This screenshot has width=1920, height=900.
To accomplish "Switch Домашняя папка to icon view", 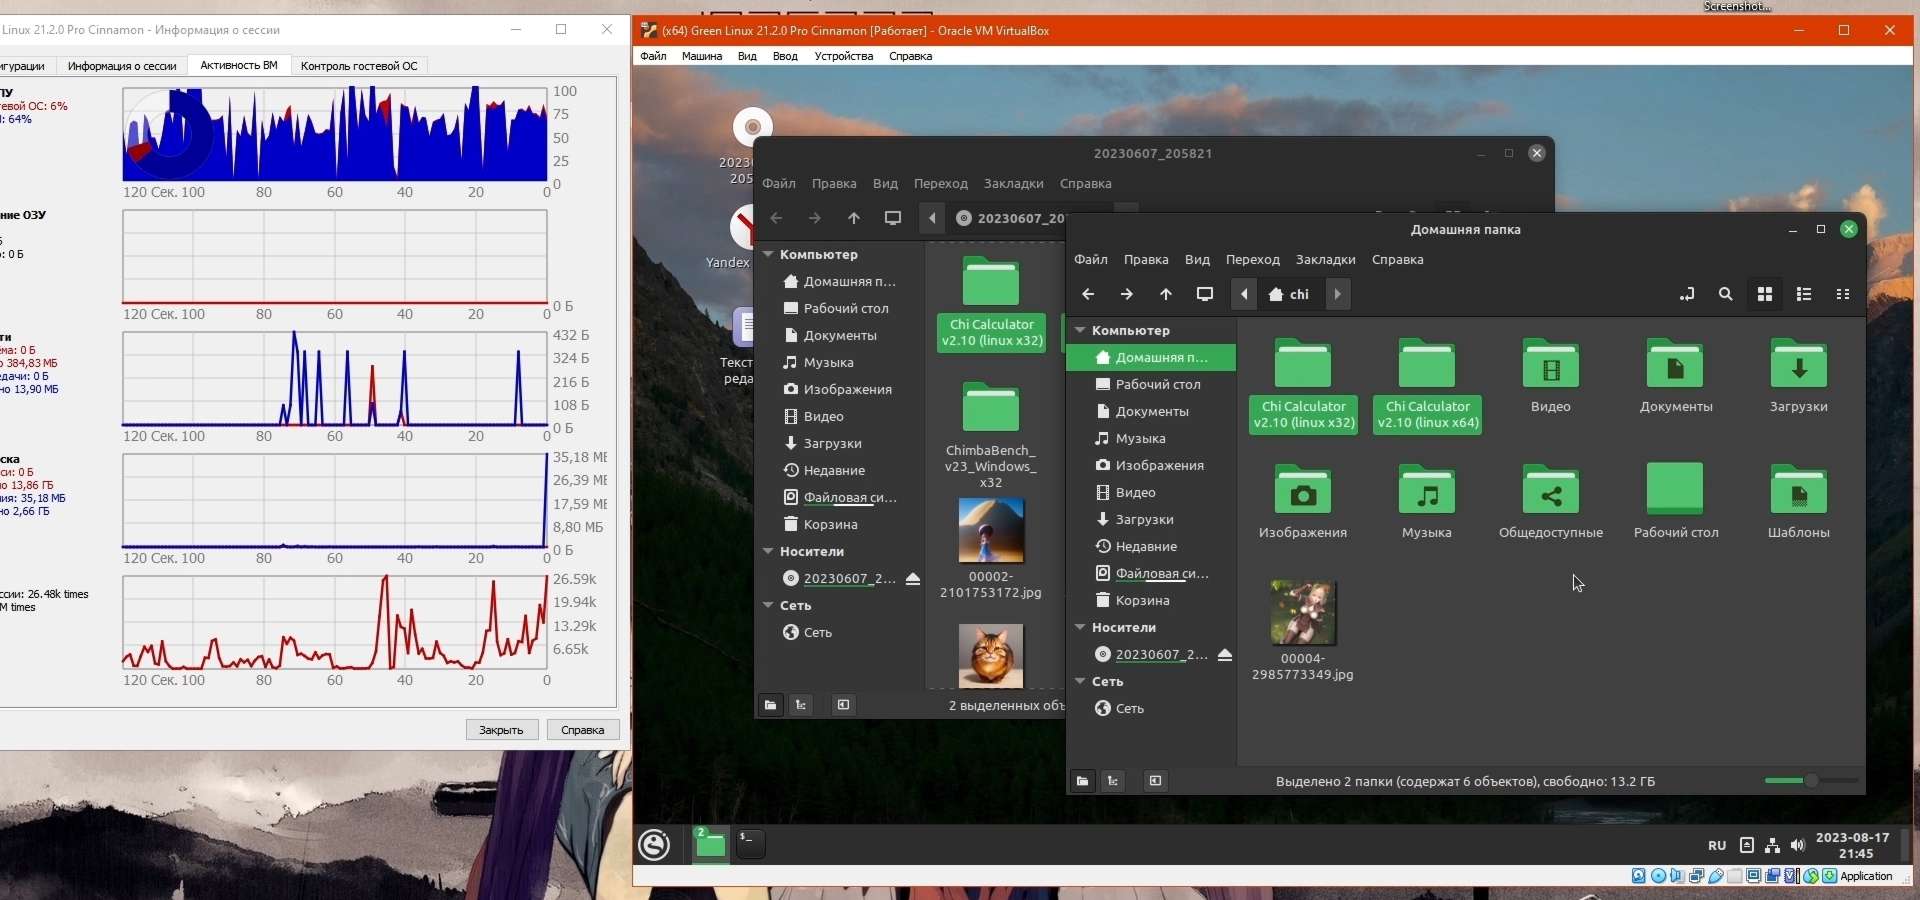I will tap(1765, 294).
